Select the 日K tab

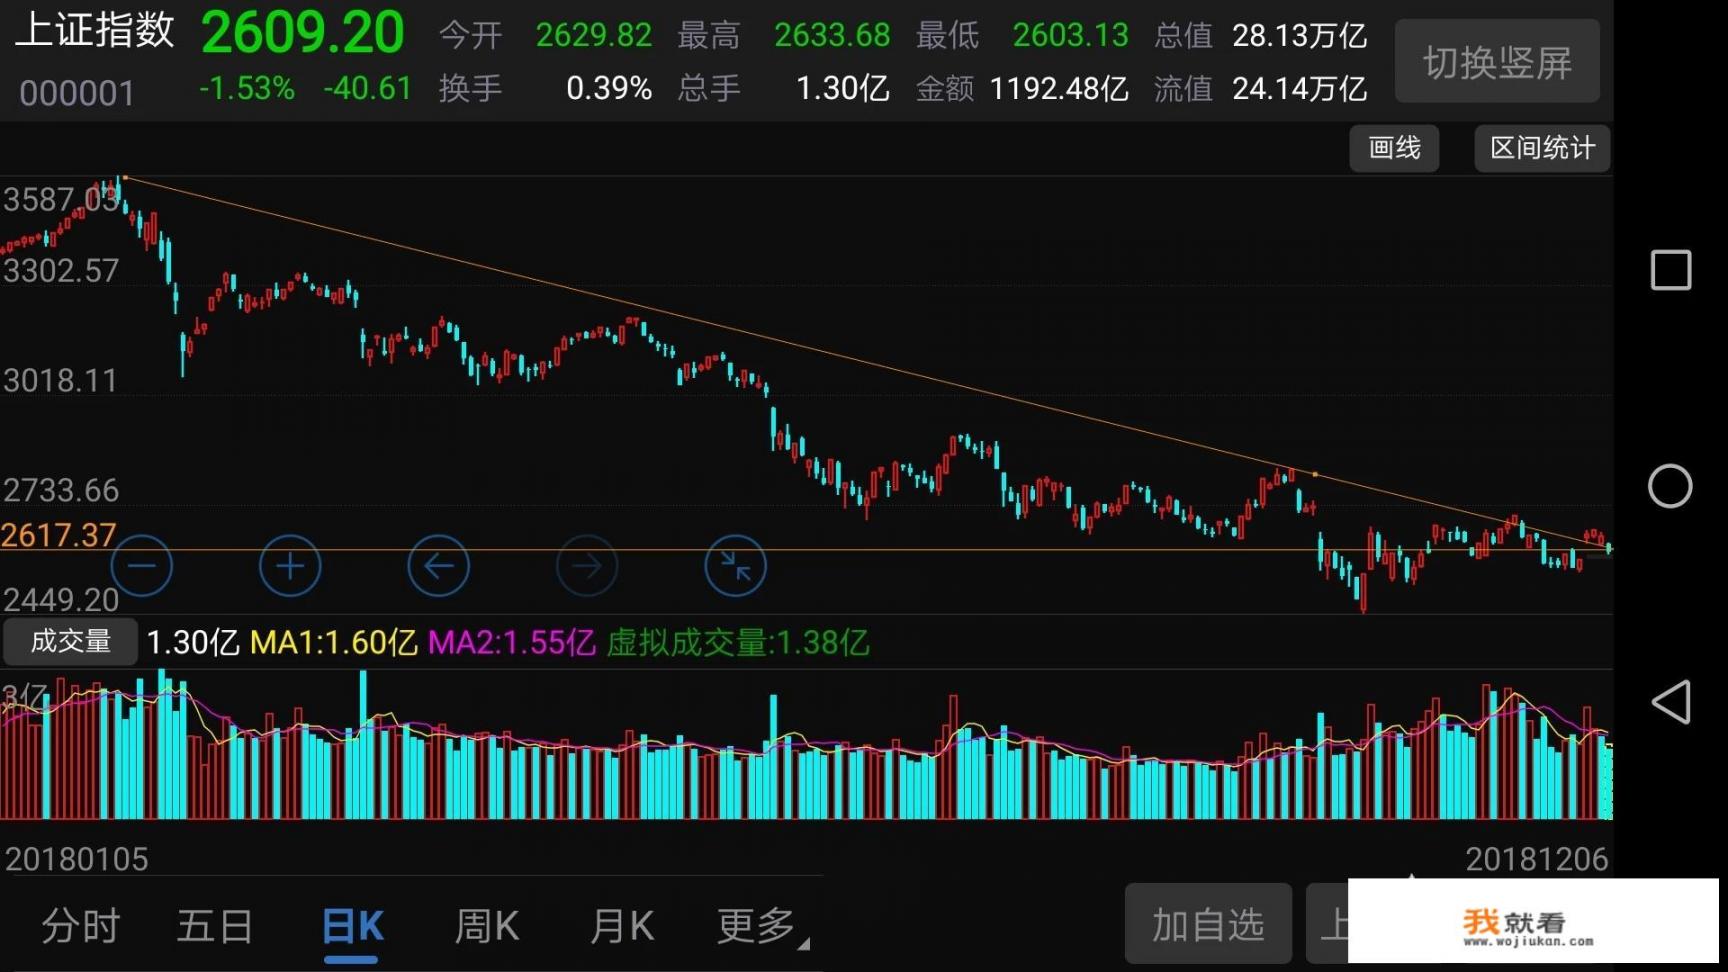click(x=352, y=926)
